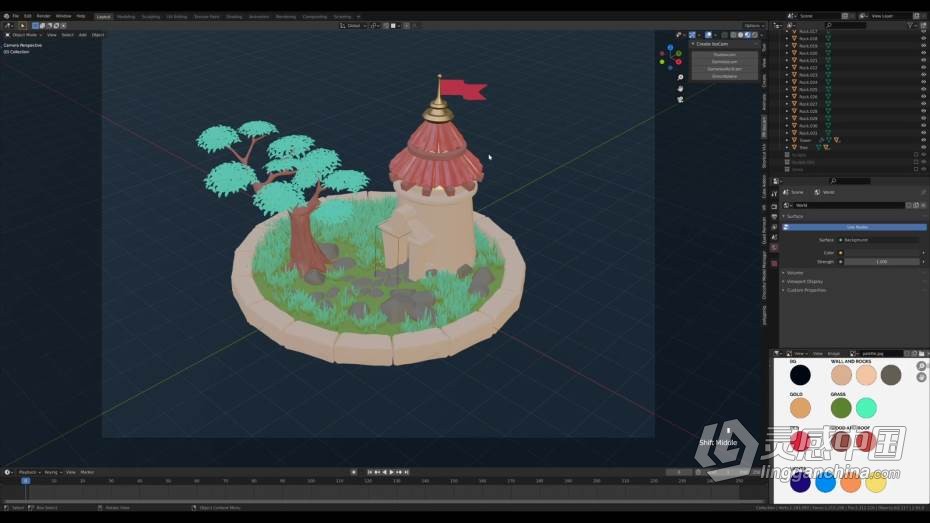Expand the Custom Properties panel

(x=804, y=290)
